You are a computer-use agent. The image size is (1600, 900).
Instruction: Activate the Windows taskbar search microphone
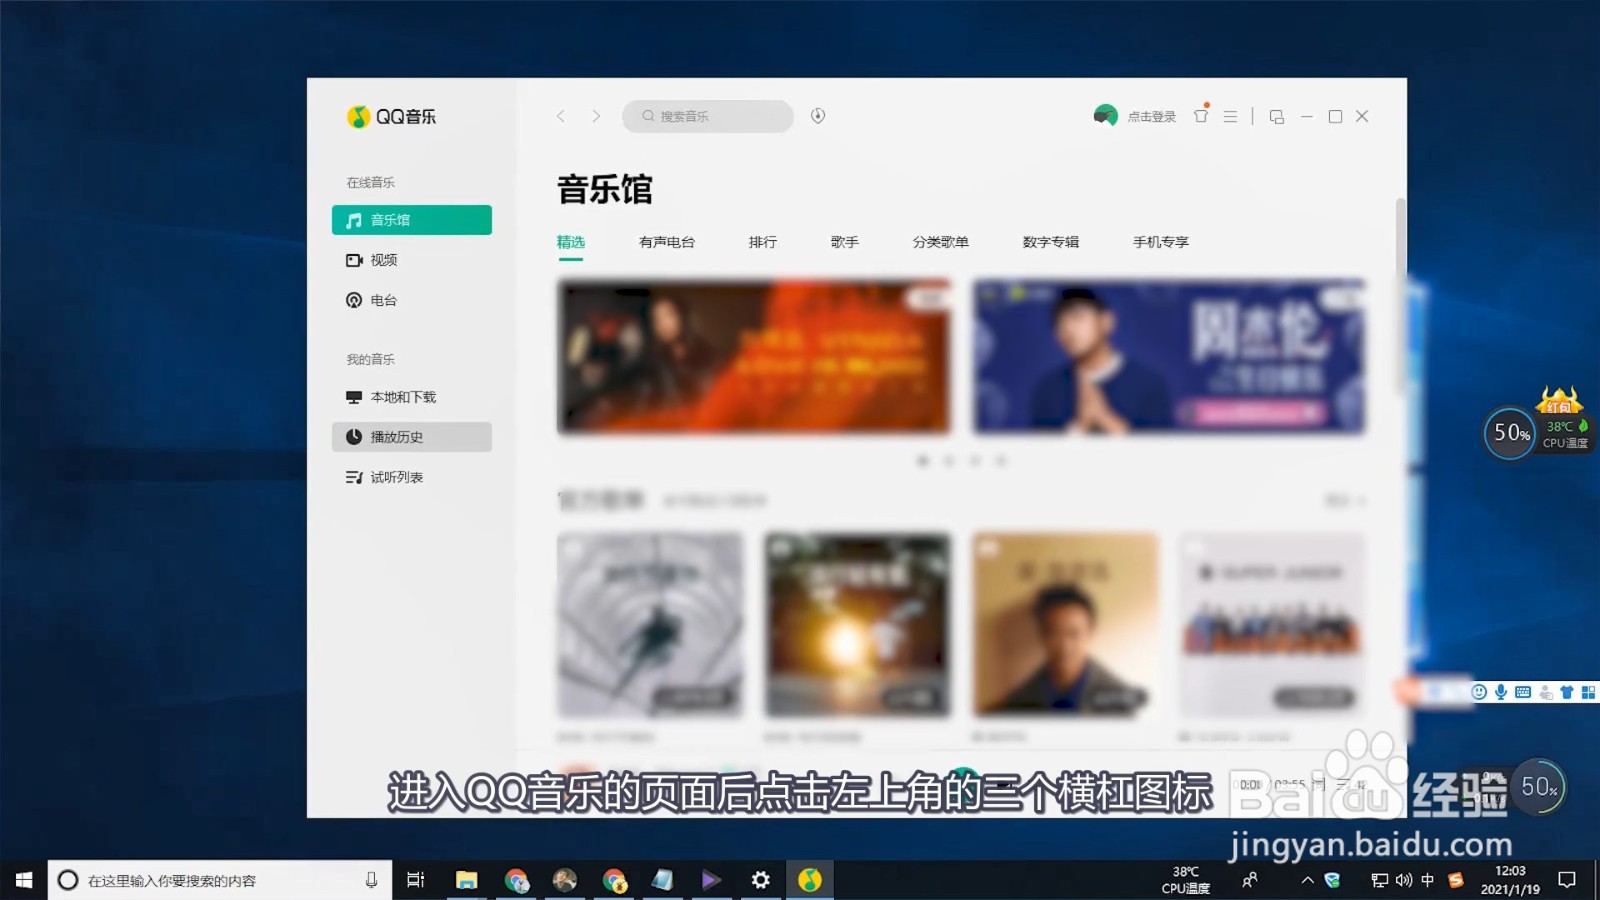(371, 880)
